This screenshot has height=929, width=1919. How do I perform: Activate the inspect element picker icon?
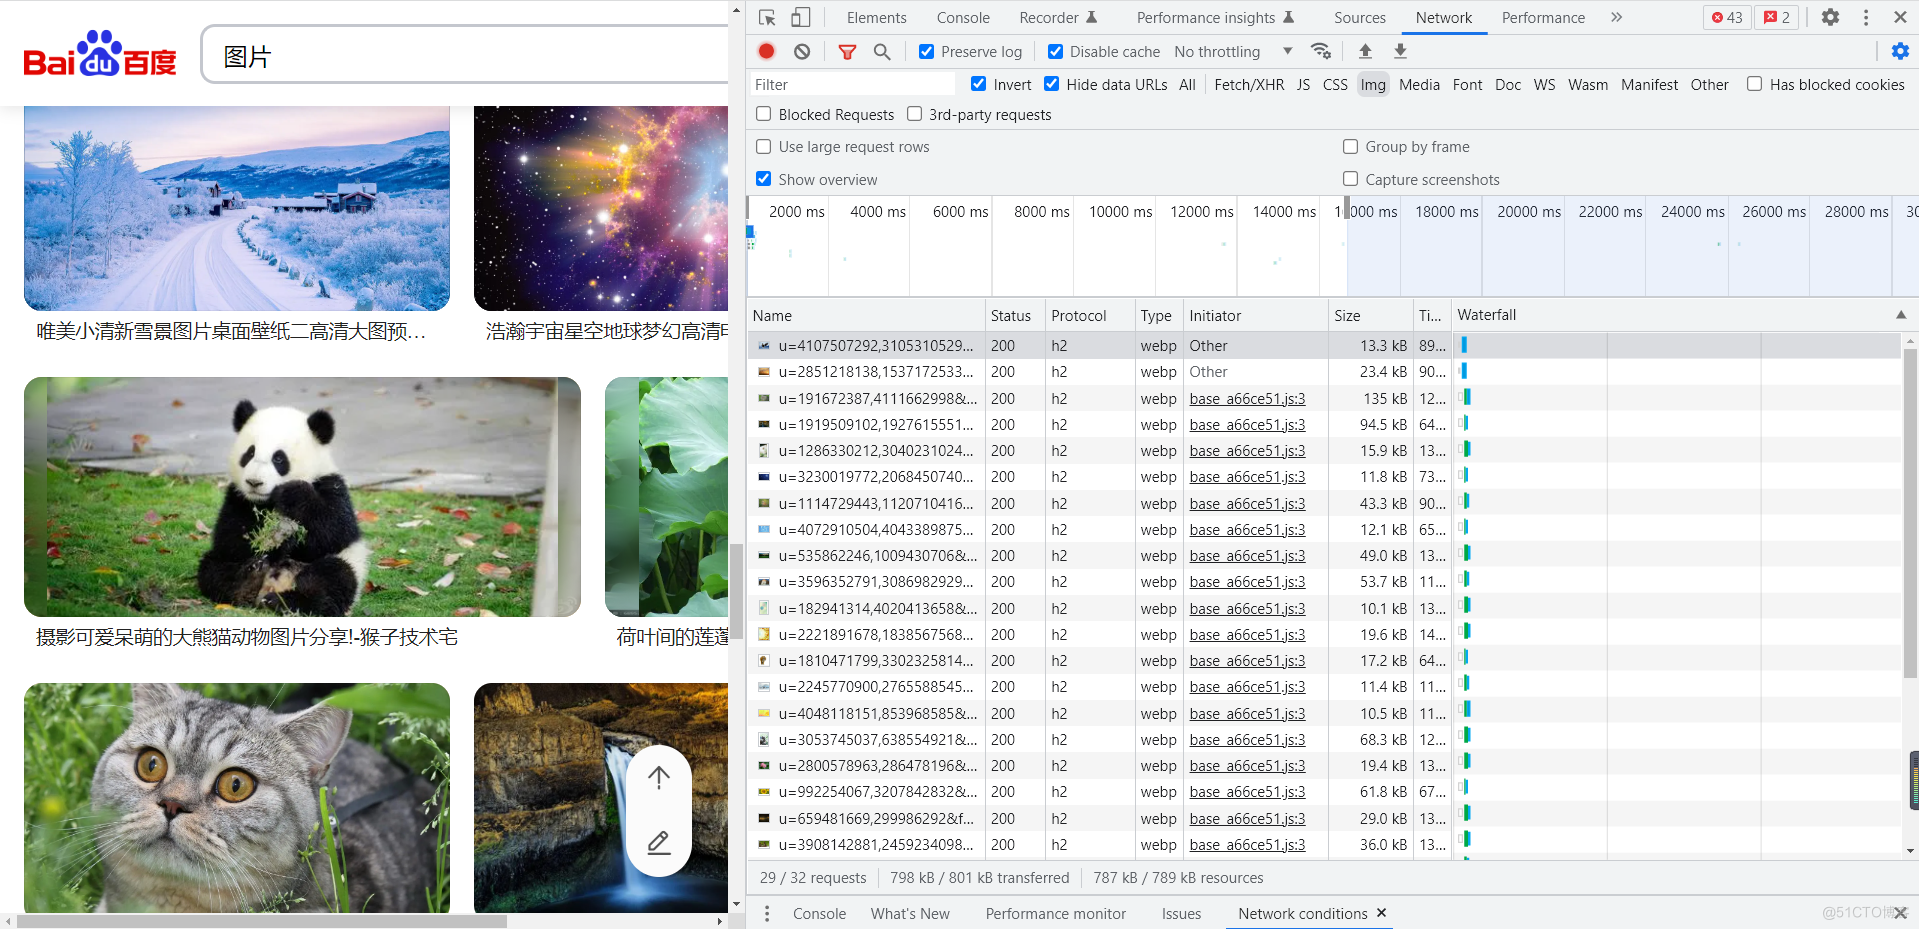(767, 17)
